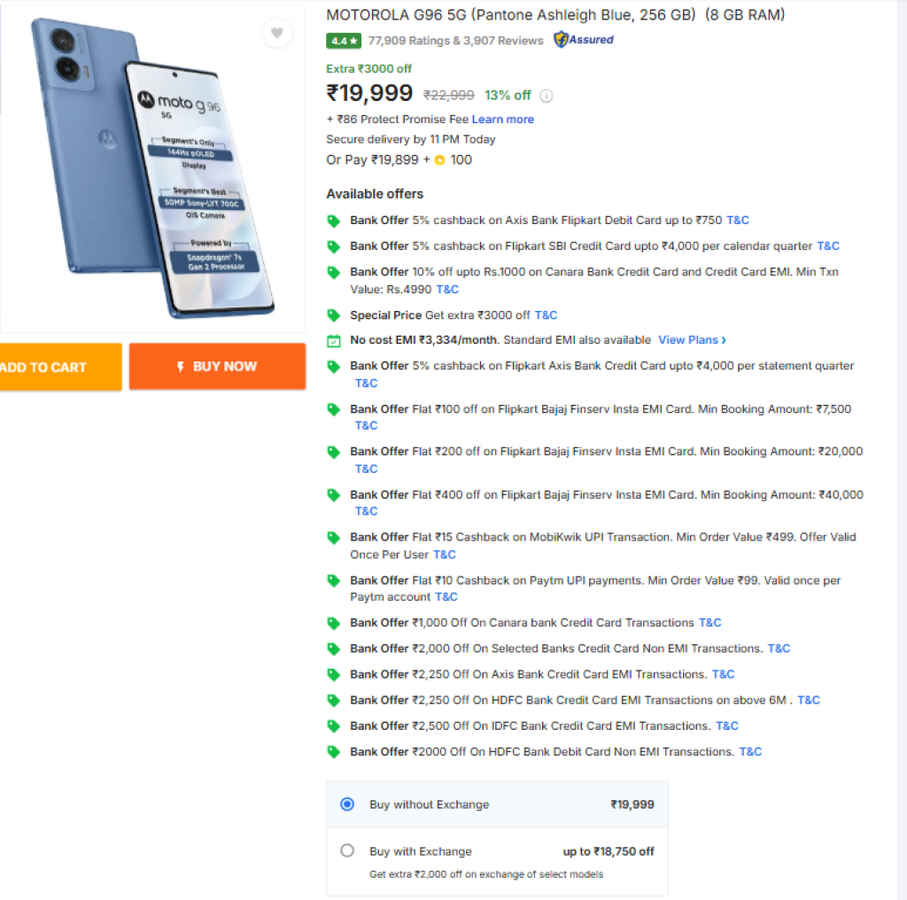The image size is (907, 900).
Task: Open Learn more for Protect Promise Fee
Action: 503,119
